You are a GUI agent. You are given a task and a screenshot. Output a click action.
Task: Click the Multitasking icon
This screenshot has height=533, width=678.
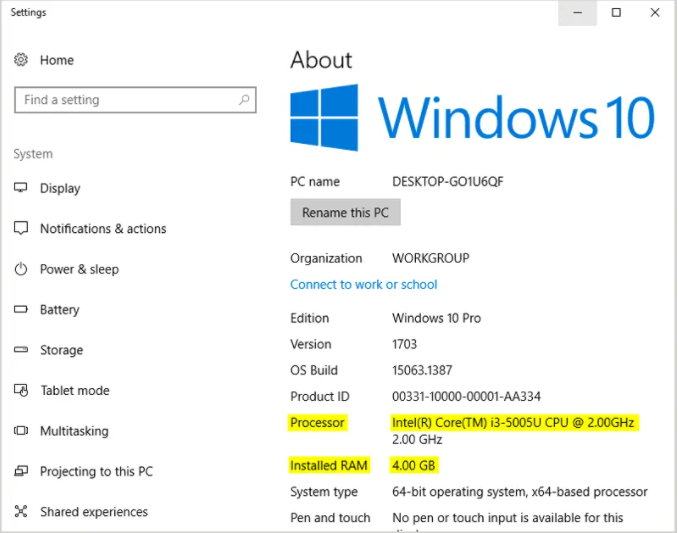coord(21,431)
